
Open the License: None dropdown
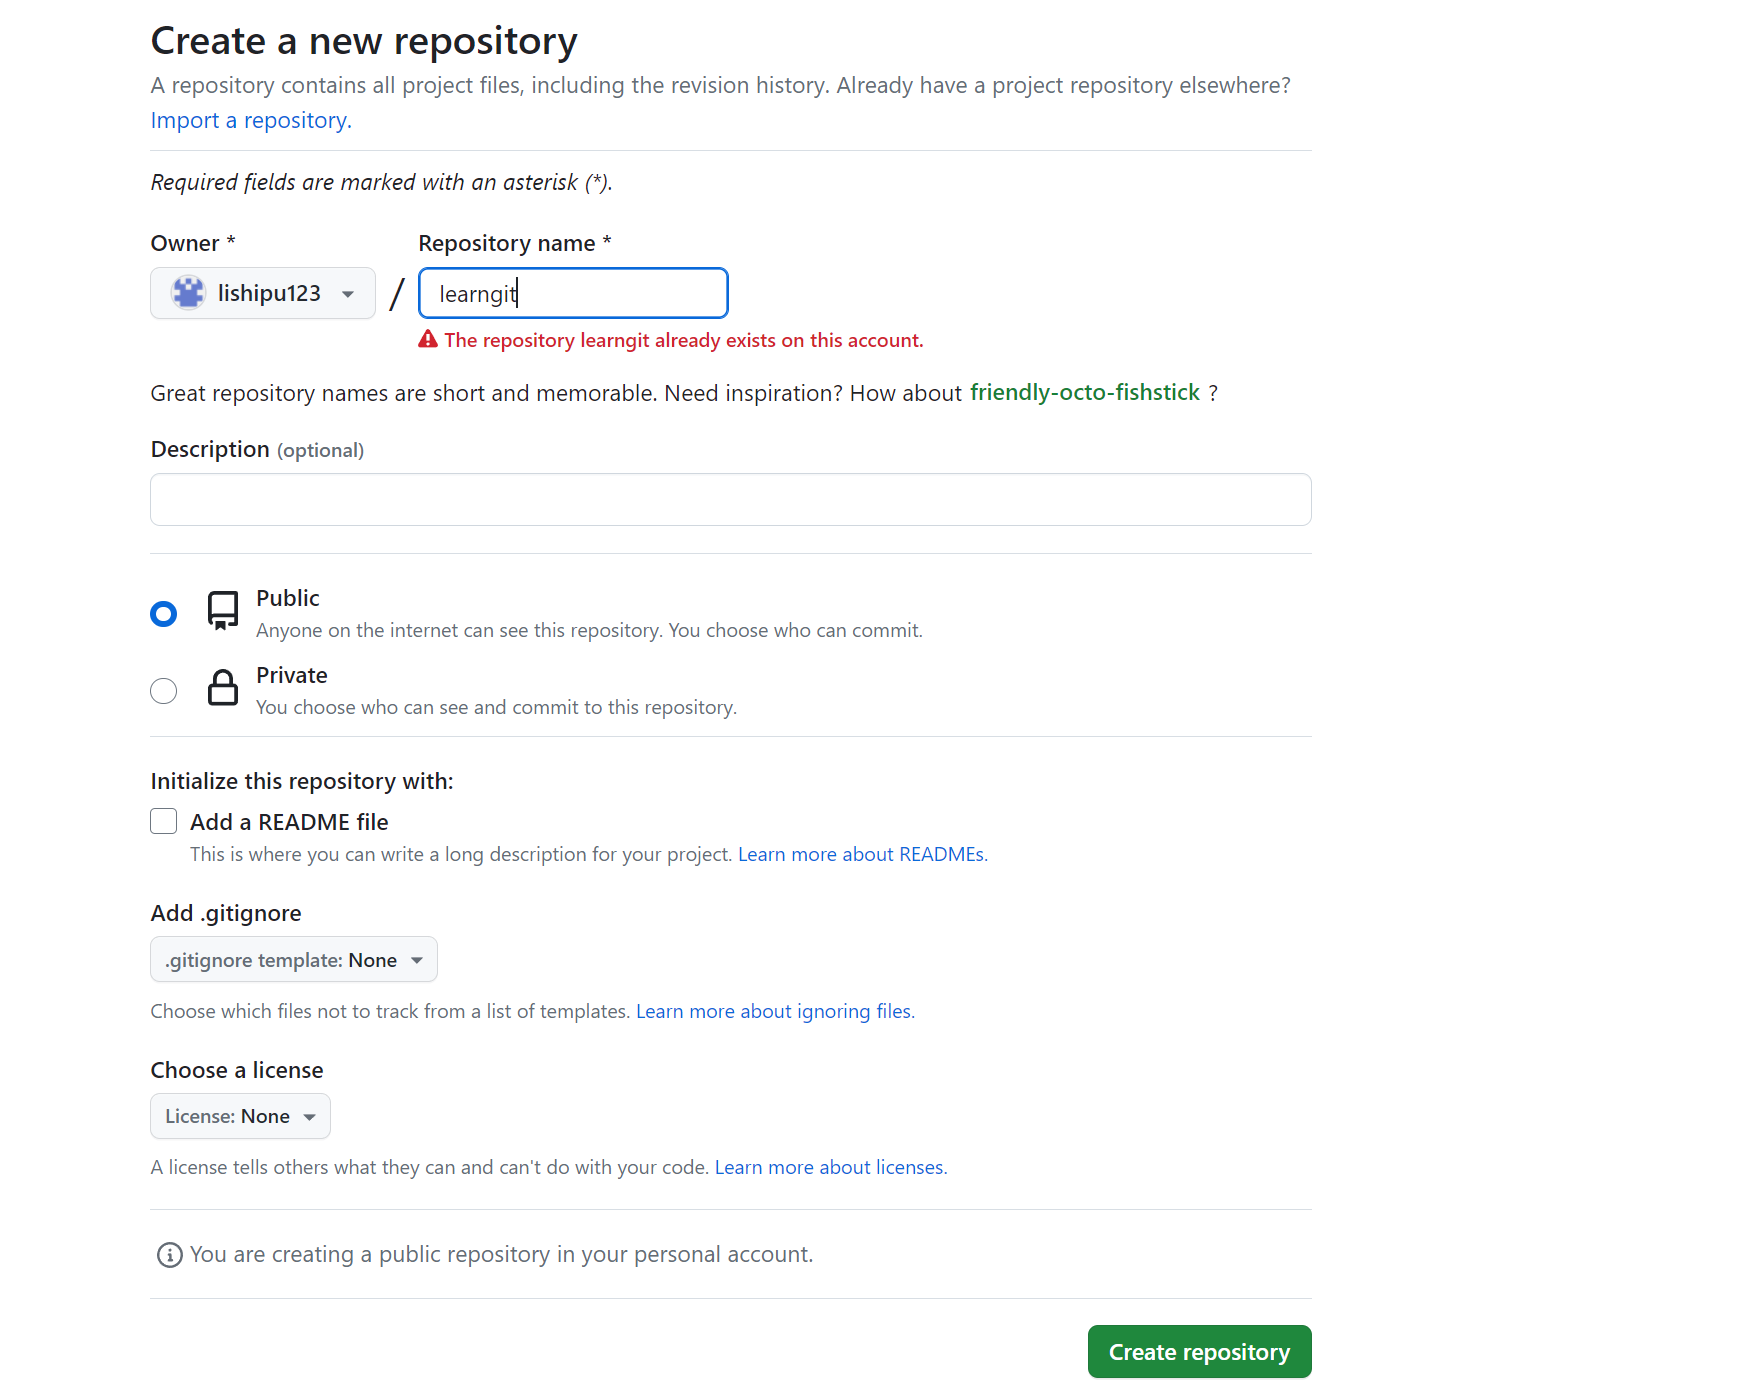pos(240,1116)
